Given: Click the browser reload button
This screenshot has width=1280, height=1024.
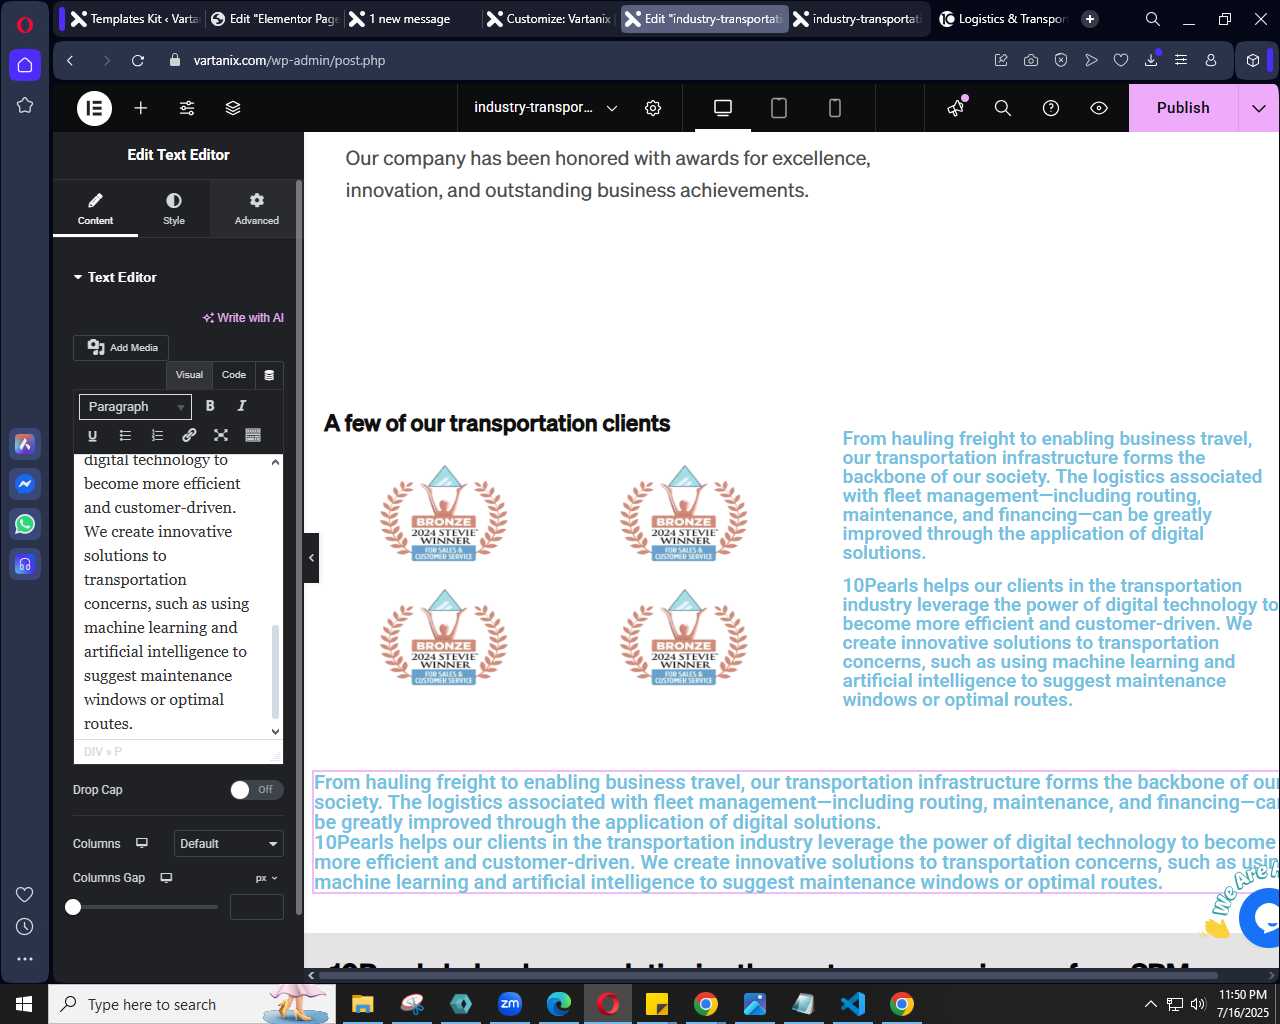Looking at the screenshot, I should click(x=138, y=60).
